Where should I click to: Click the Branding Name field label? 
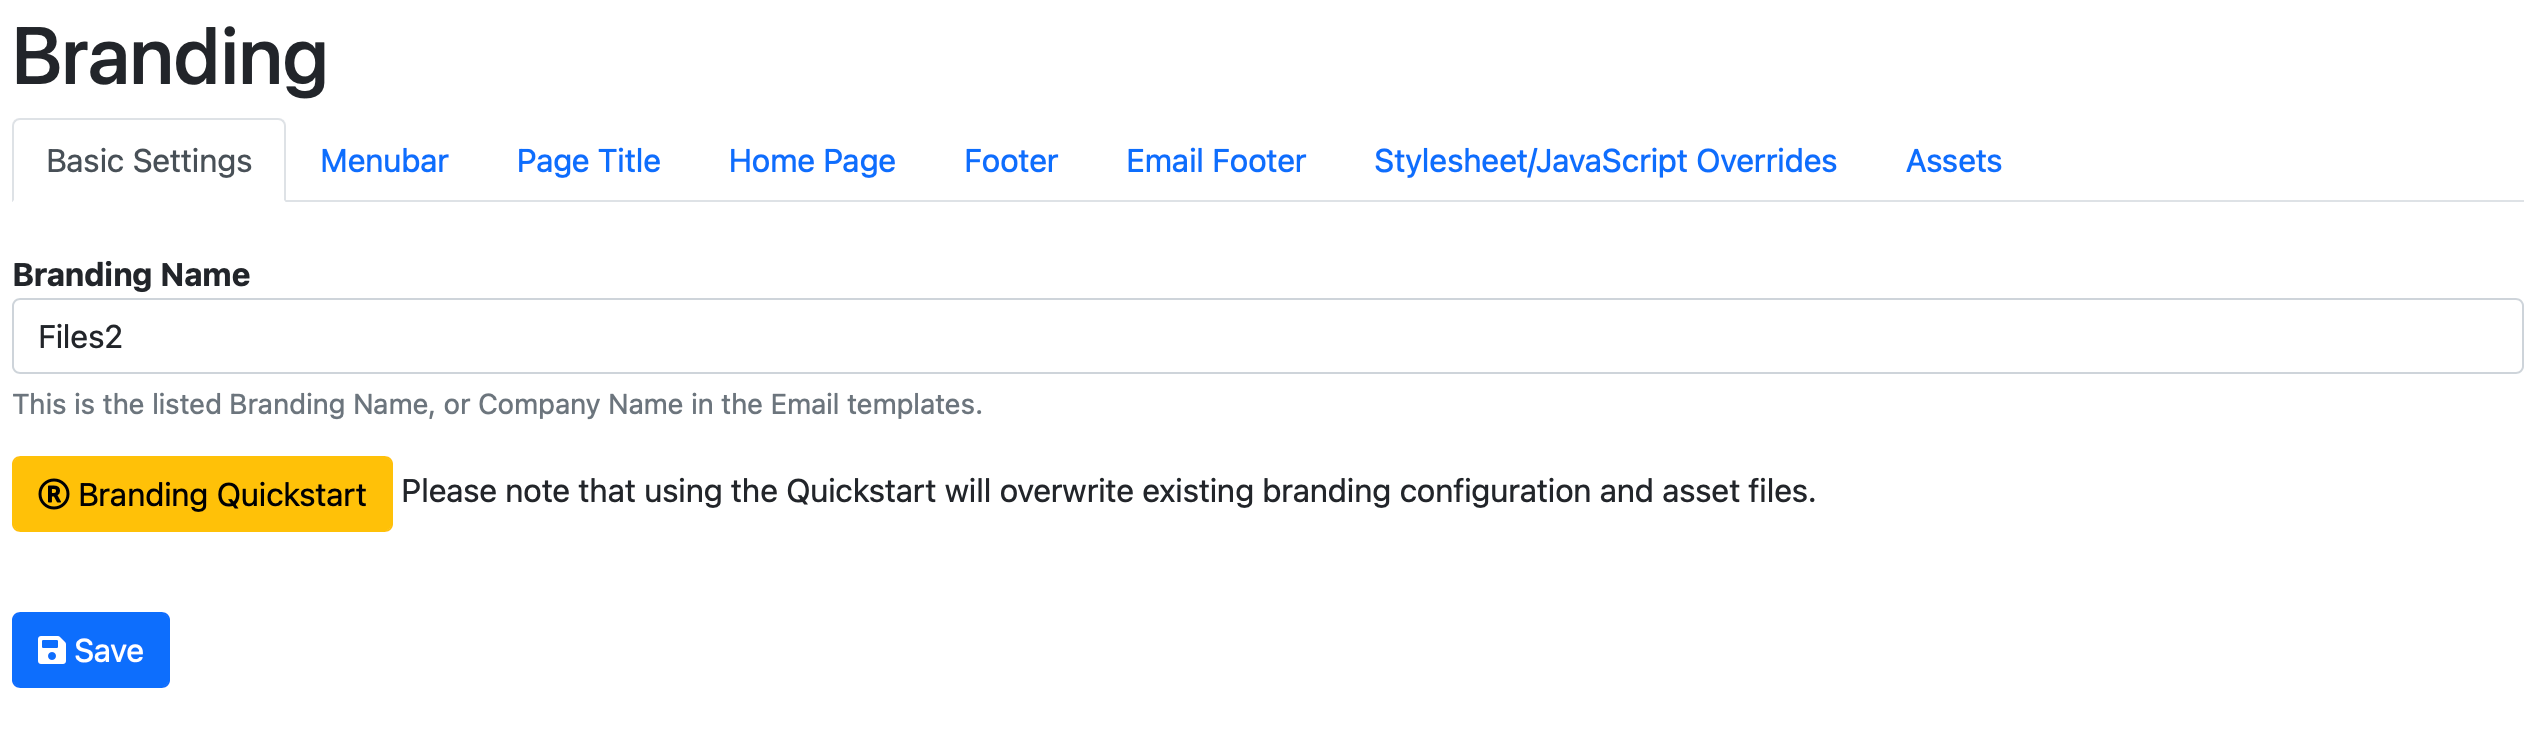(131, 275)
